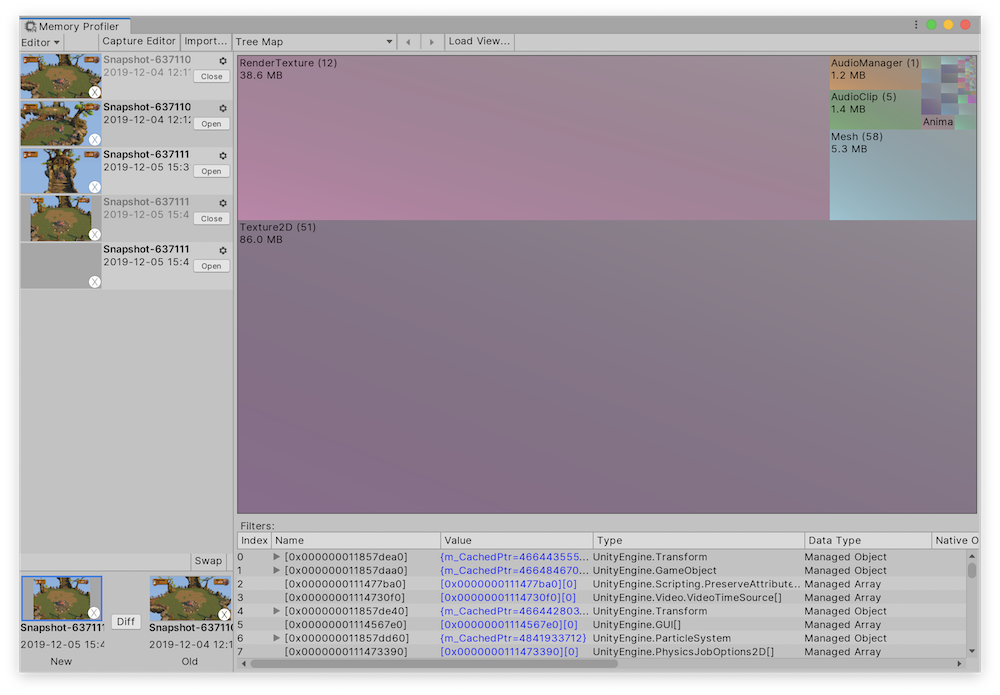Click the forward arrow next to Tree Map
This screenshot has width=1000, height=695.
pyautogui.click(x=431, y=41)
